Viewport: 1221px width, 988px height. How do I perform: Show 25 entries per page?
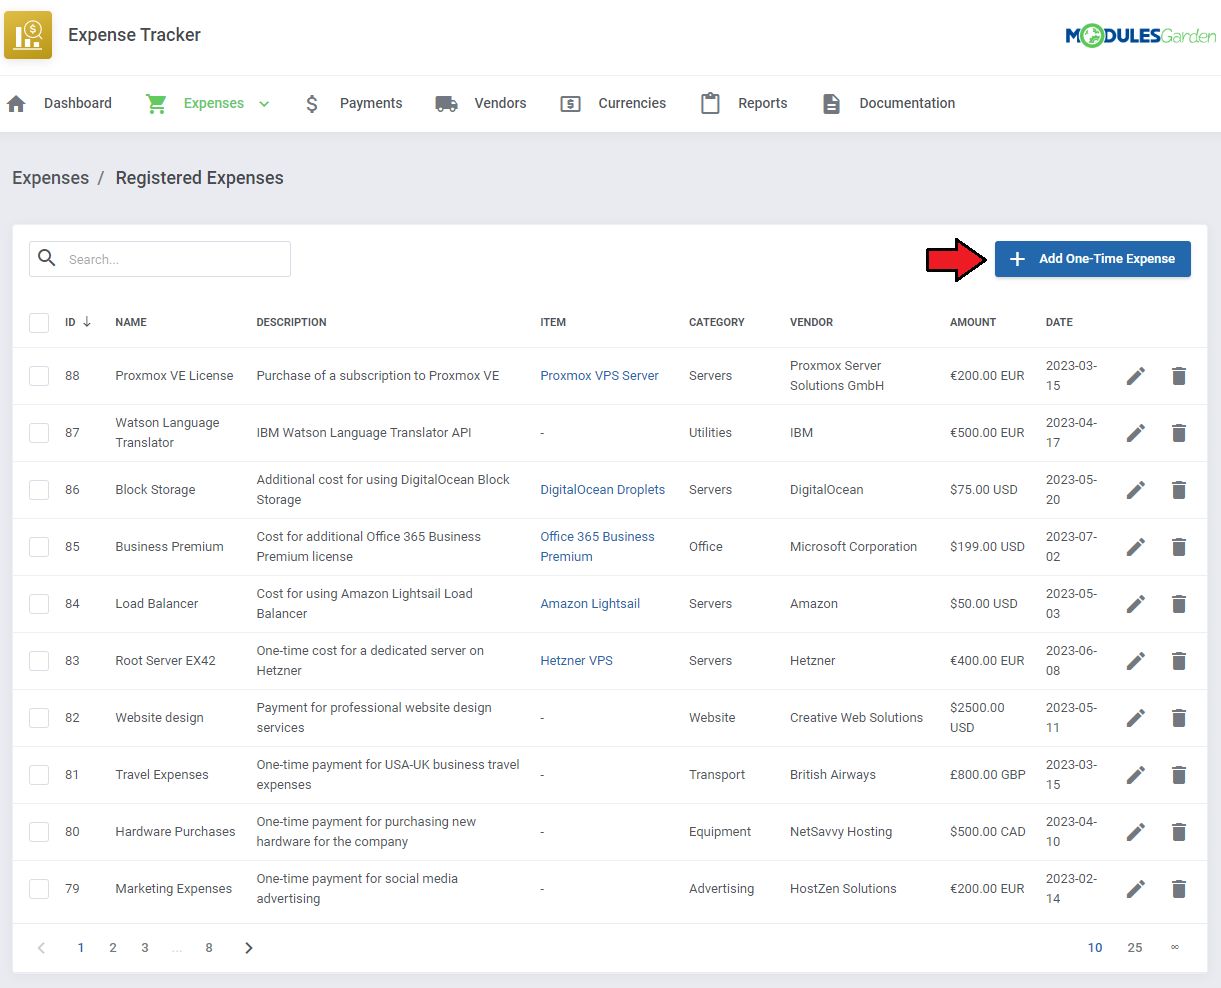[x=1135, y=948]
